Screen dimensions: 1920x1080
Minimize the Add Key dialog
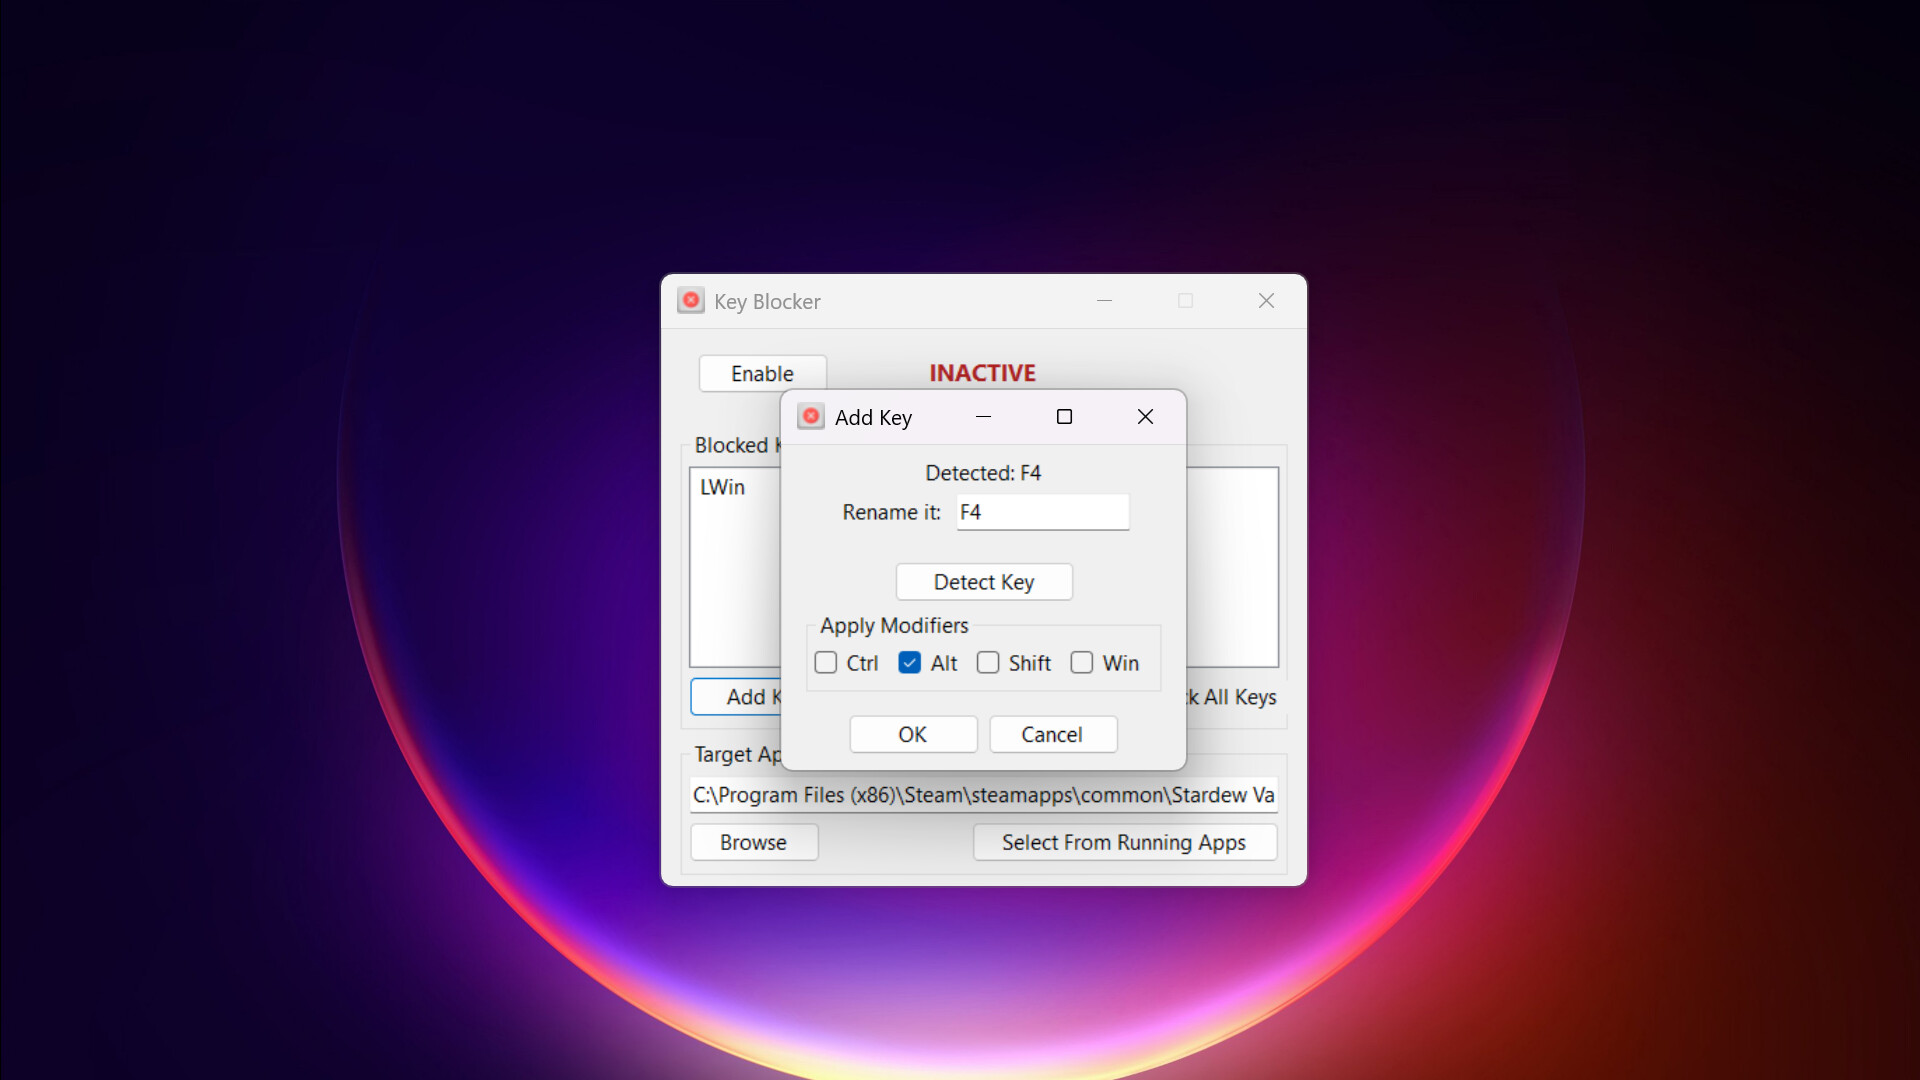pyautogui.click(x=983, y=416)
